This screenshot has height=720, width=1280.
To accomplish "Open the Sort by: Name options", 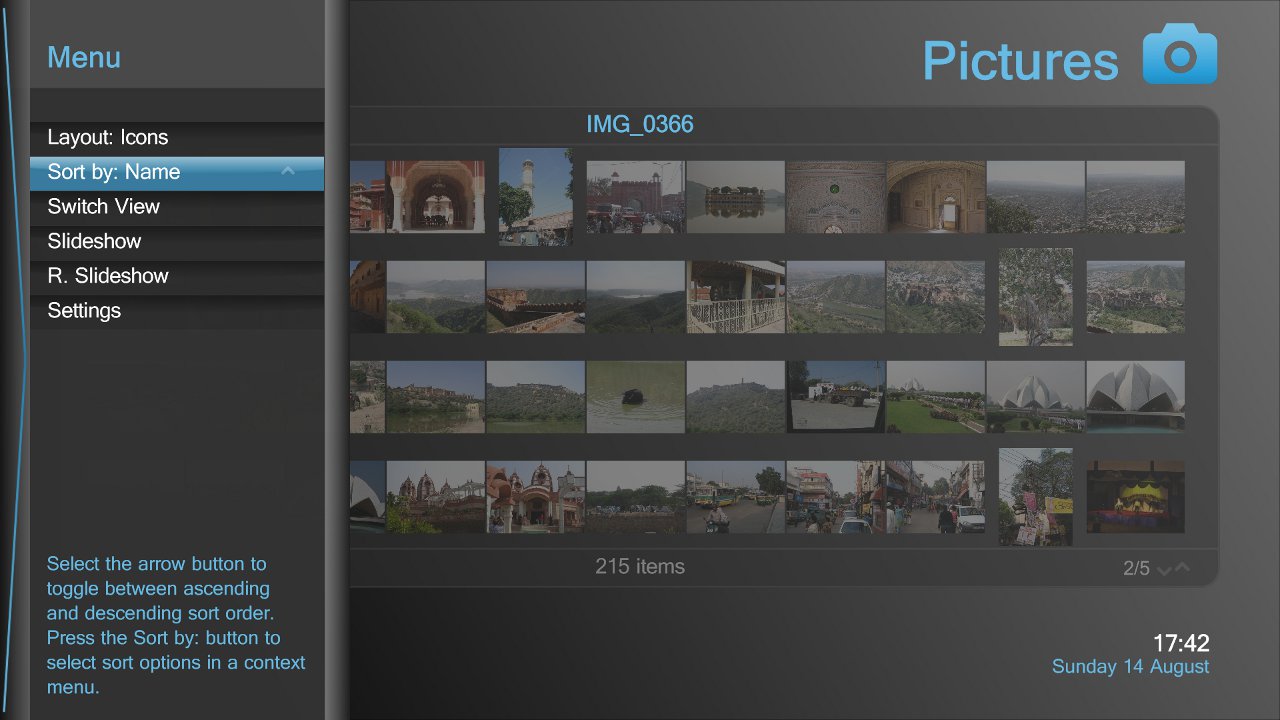I will (x=150, y=172).
